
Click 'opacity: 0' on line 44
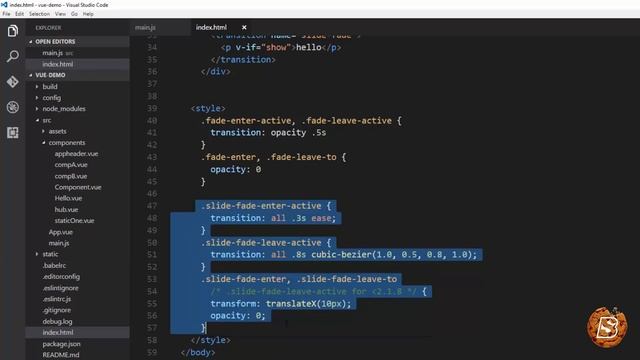pos(236,169)
